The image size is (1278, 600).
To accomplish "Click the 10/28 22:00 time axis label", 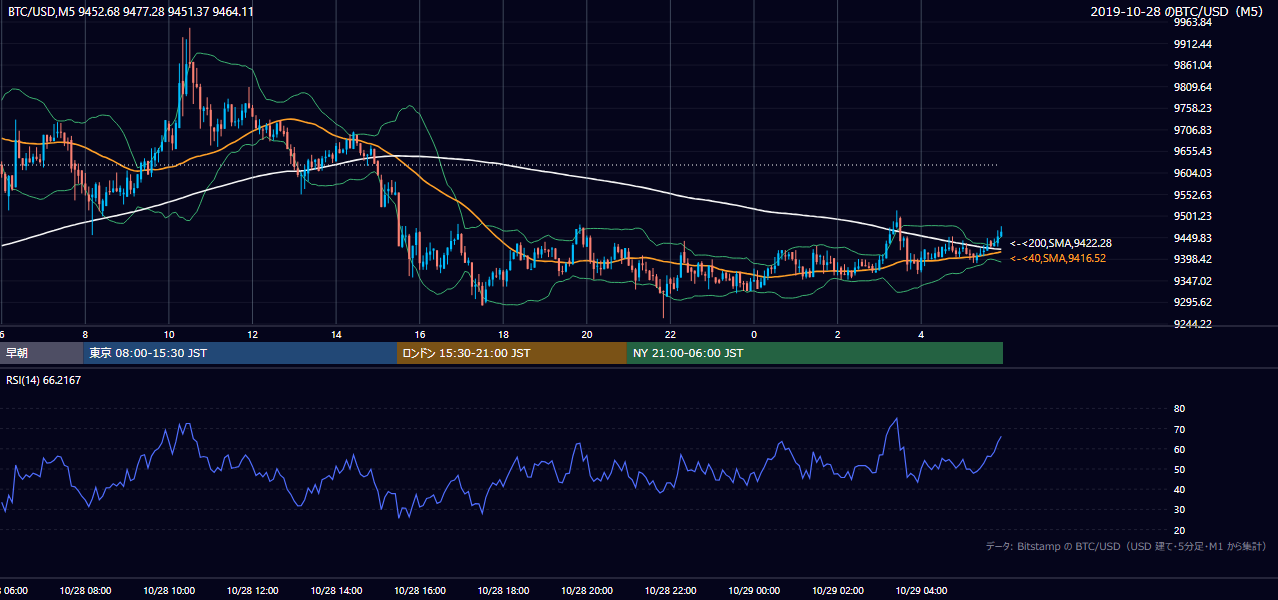I will [670, 591].
